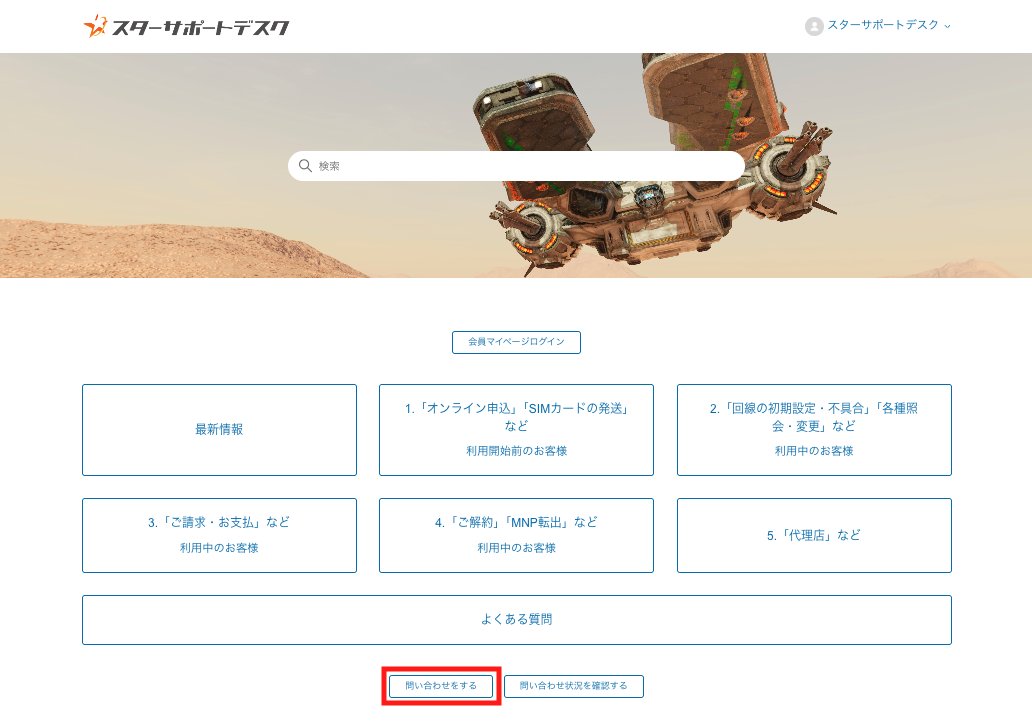
Task: Open the スターサポートデスク account dropdown
Action: click(889, 25)
